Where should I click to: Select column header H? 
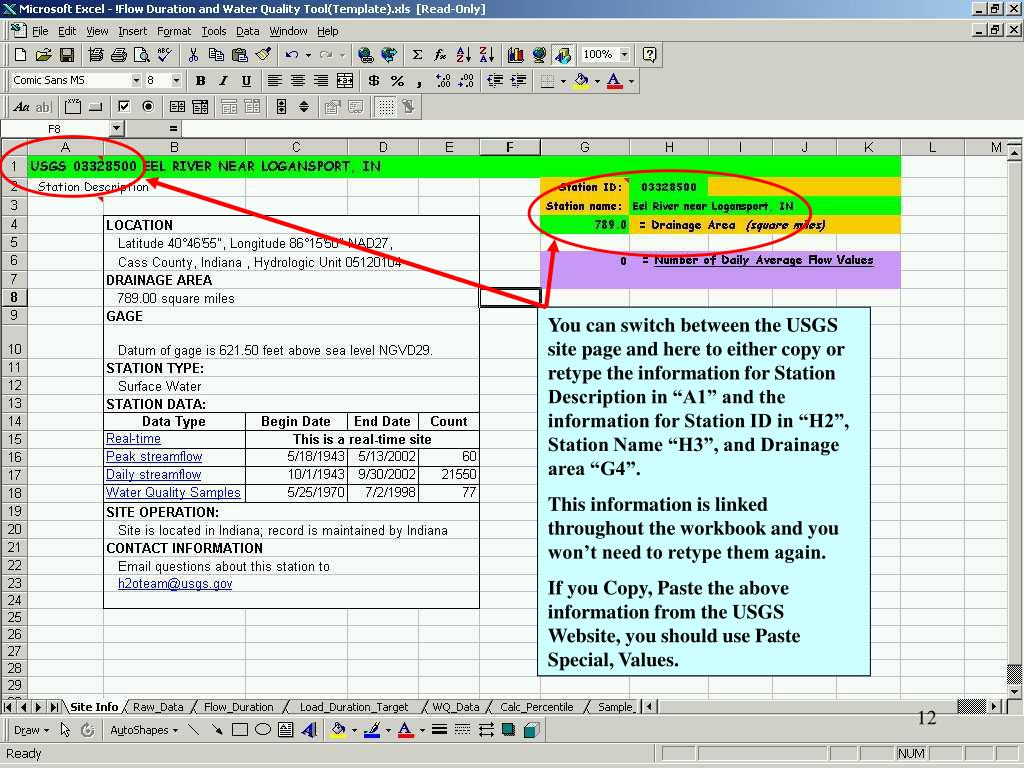669,148
